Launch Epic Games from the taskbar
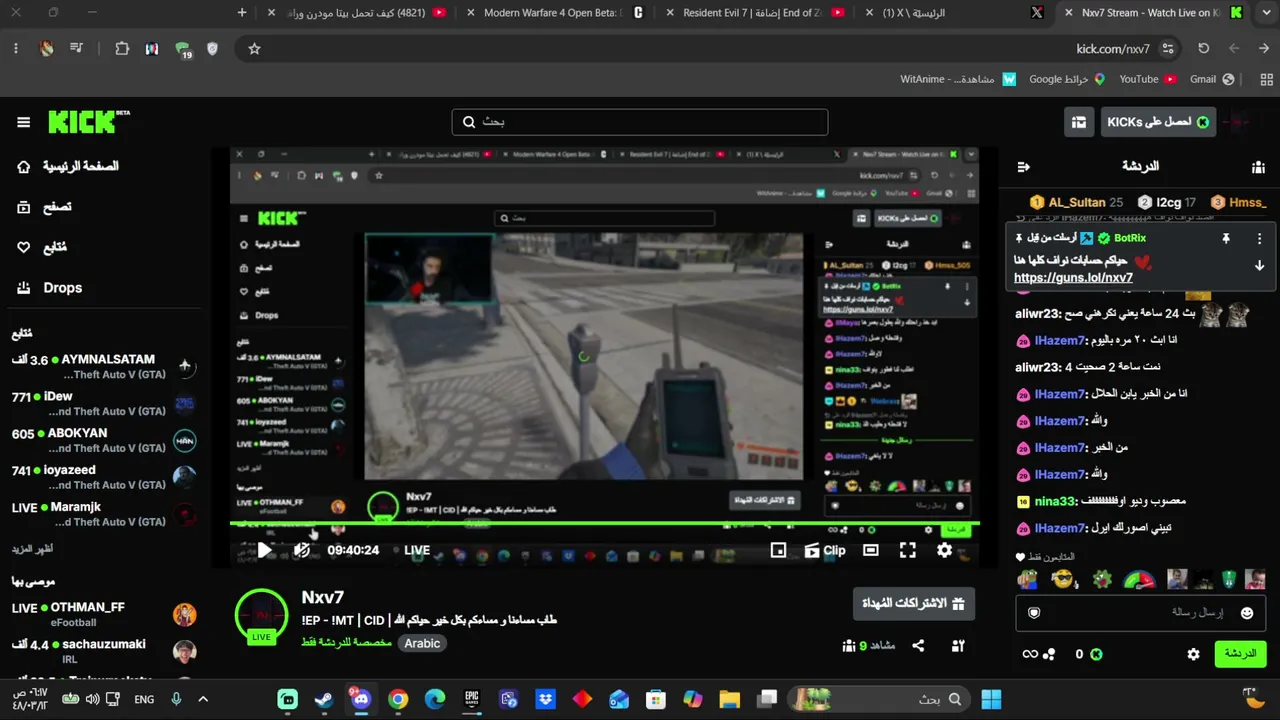This screenshot has height=720, width=1280. pyautogui.click(x=472, y=699)
